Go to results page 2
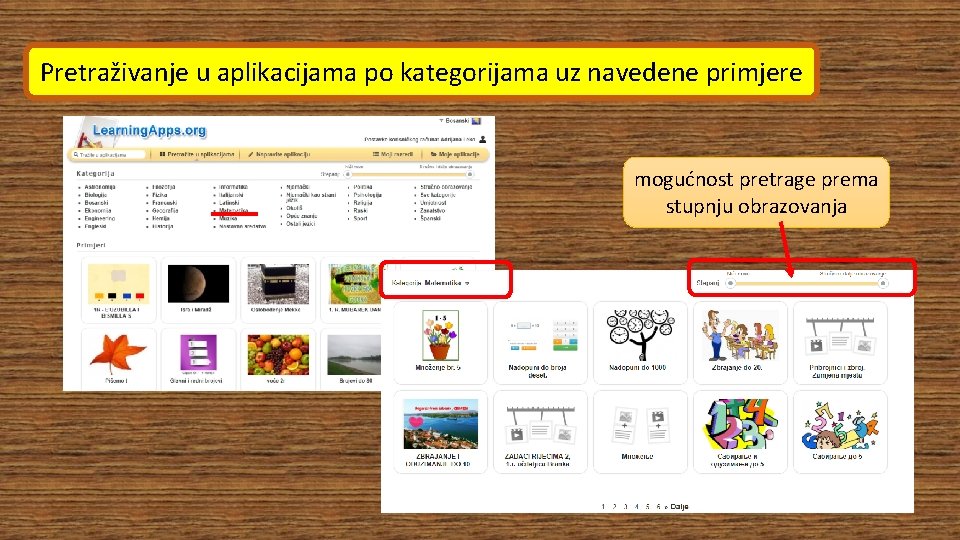960x540 pixels. coord(614,506)
